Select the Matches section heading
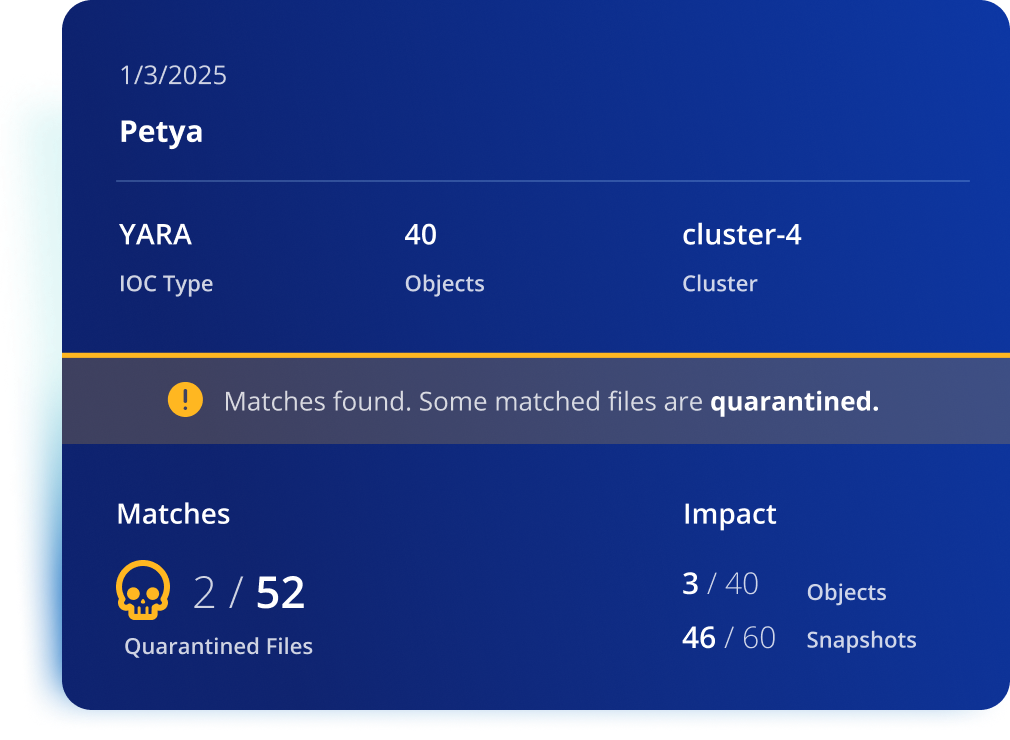This screenshot has width=1010, height=740. (173, 514)
